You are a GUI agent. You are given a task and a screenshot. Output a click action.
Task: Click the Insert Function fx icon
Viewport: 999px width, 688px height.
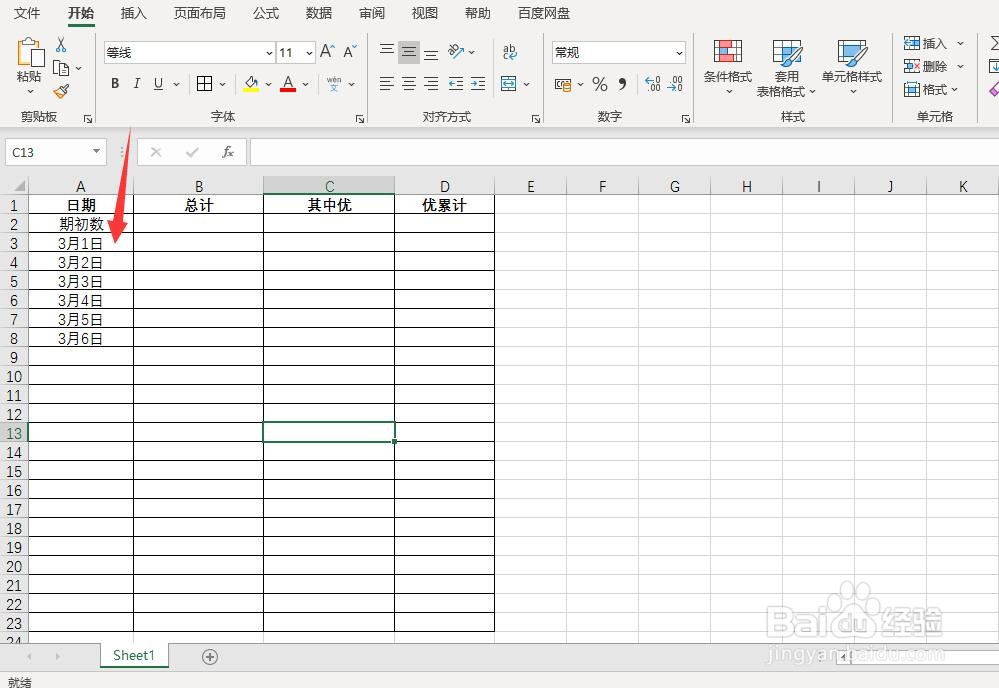pyautogui.click(x=227, y=152)
